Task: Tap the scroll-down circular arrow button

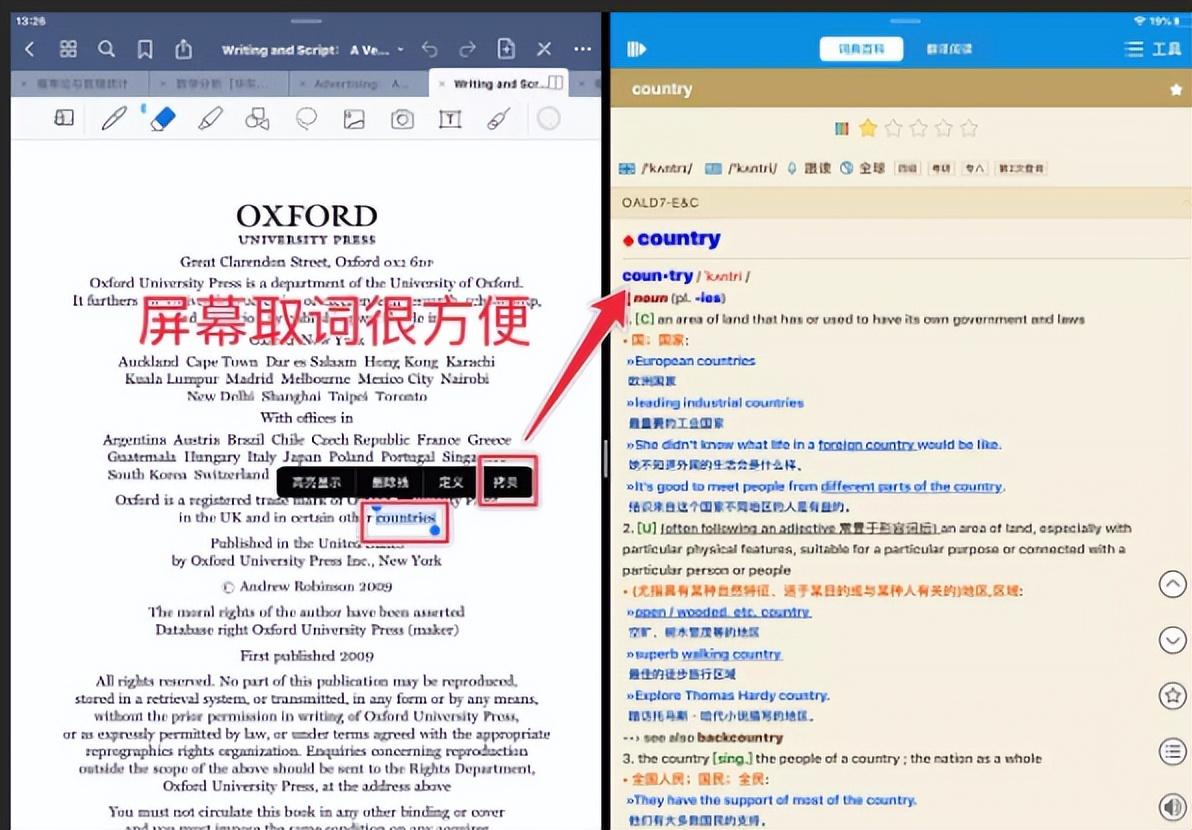Action: (x=1172, y=640)
